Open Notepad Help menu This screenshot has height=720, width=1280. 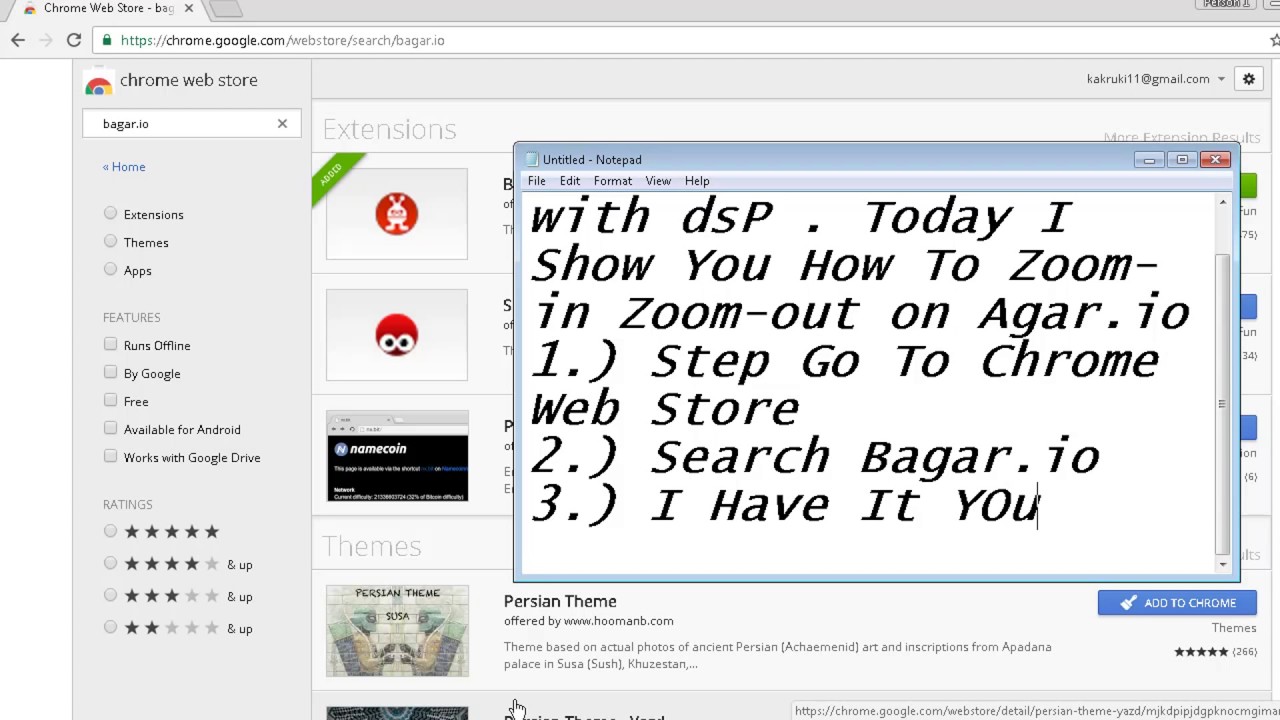click(697, 181)
